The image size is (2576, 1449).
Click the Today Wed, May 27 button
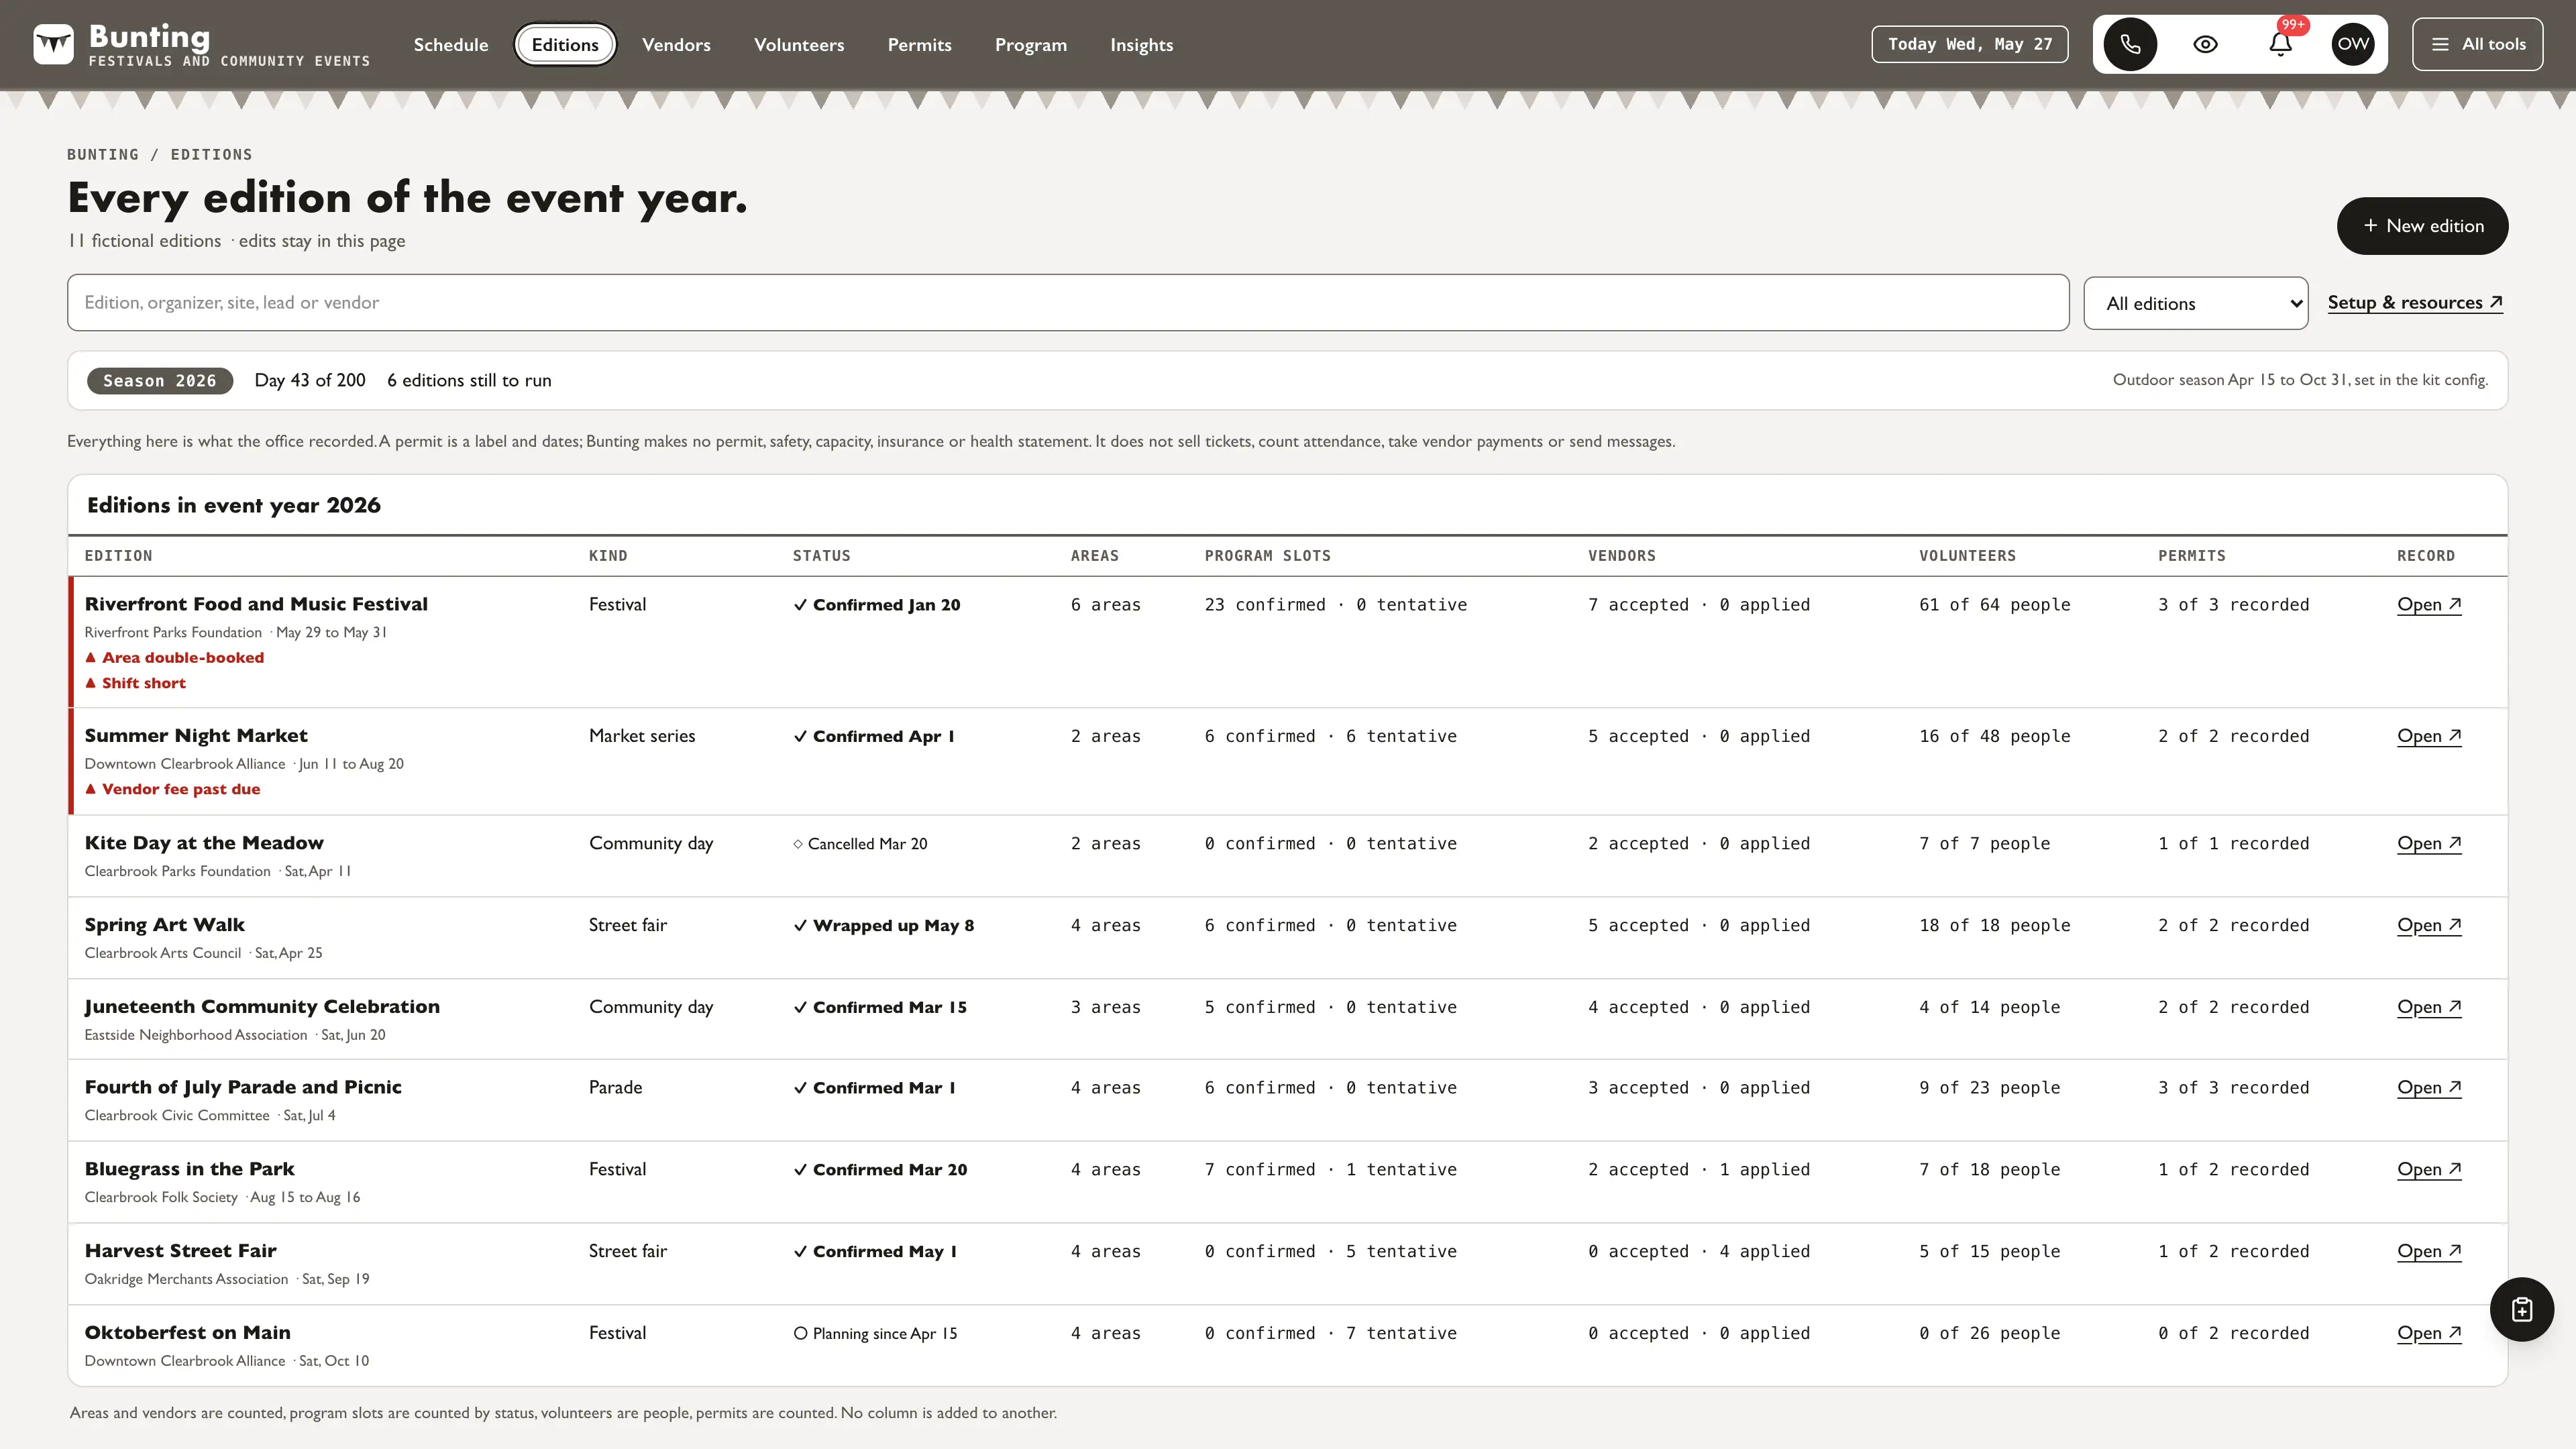pos(1969,44)
